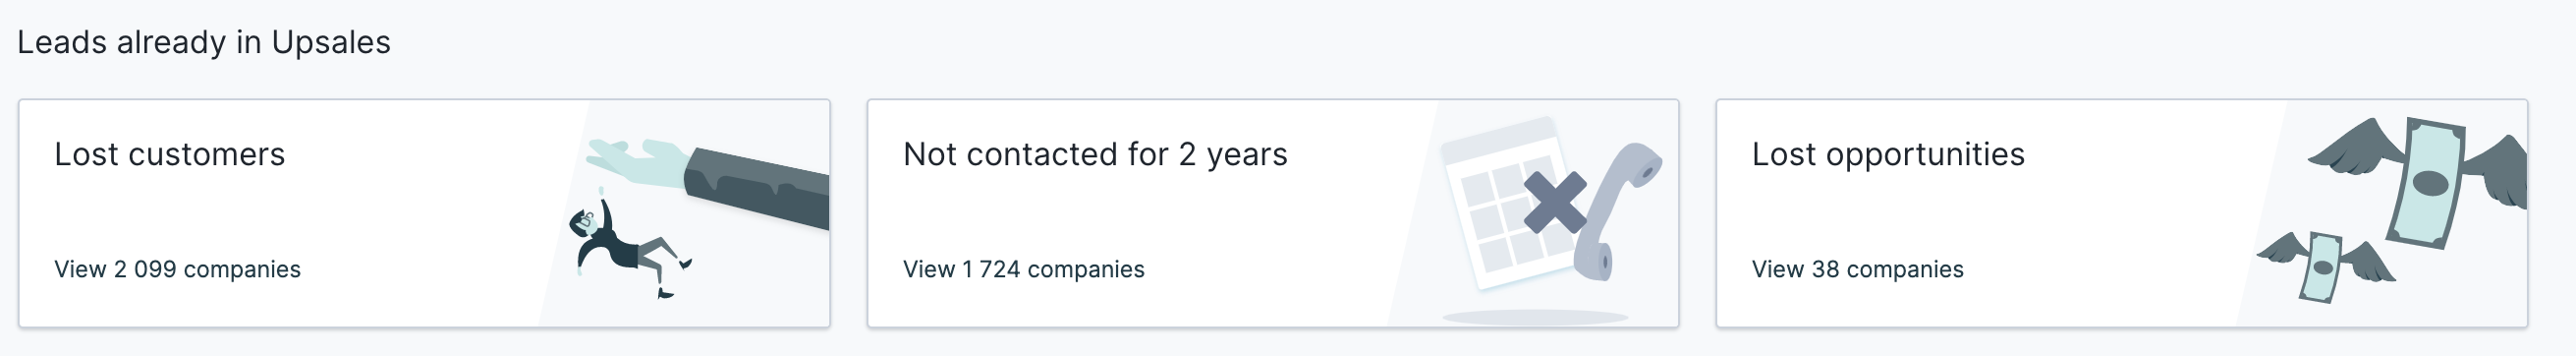This screenshot has width=2576, height=356.
Task: Click the oval shadow beneath the calendar
Action: 1535,318
